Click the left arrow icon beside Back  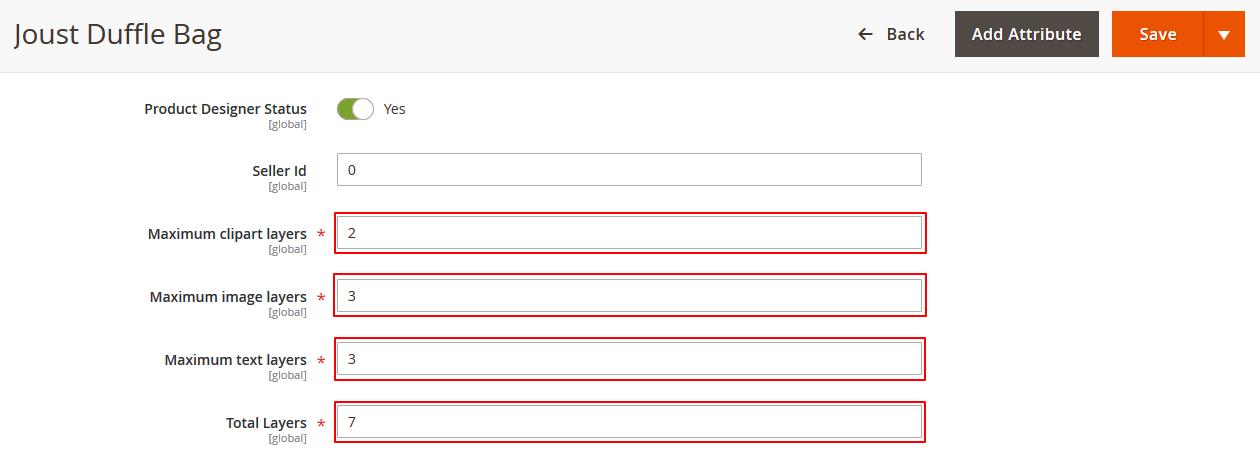pyautogui.click(x=866, y=34)
